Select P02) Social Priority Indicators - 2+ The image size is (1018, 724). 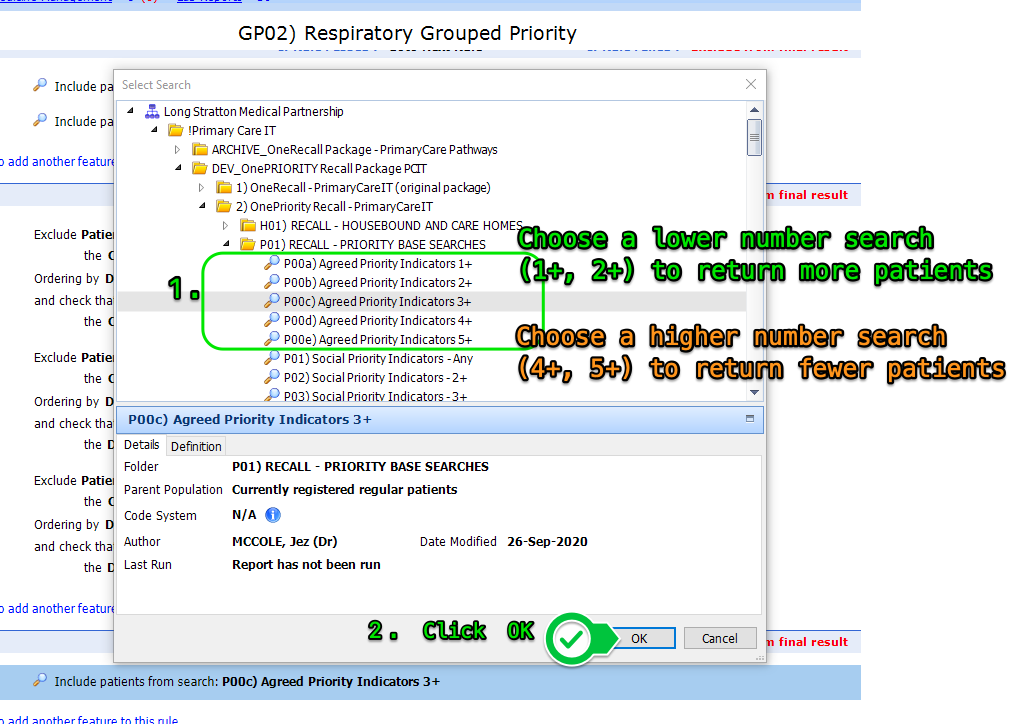[x=375, y=377]
